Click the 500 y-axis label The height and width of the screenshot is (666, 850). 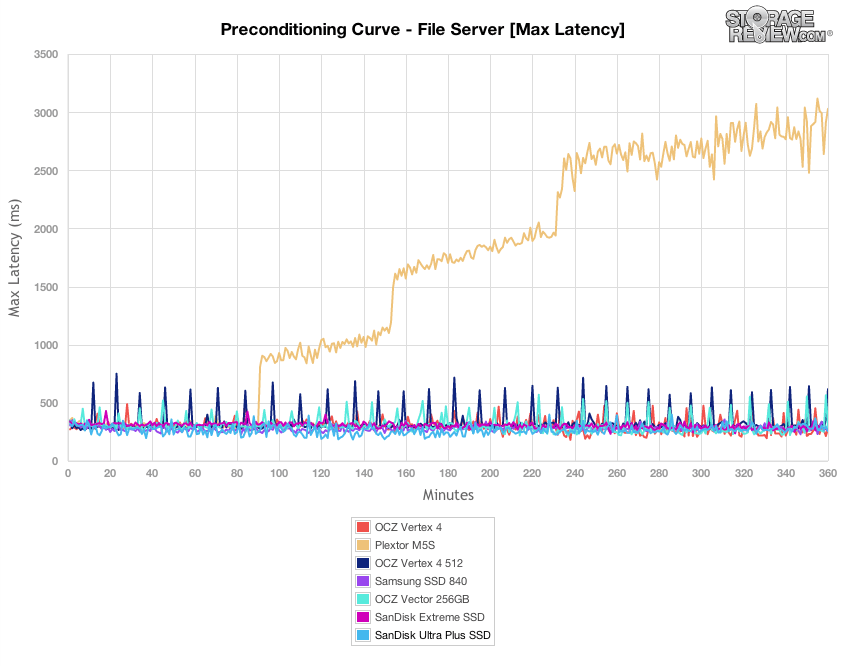(x=49, y=403)
